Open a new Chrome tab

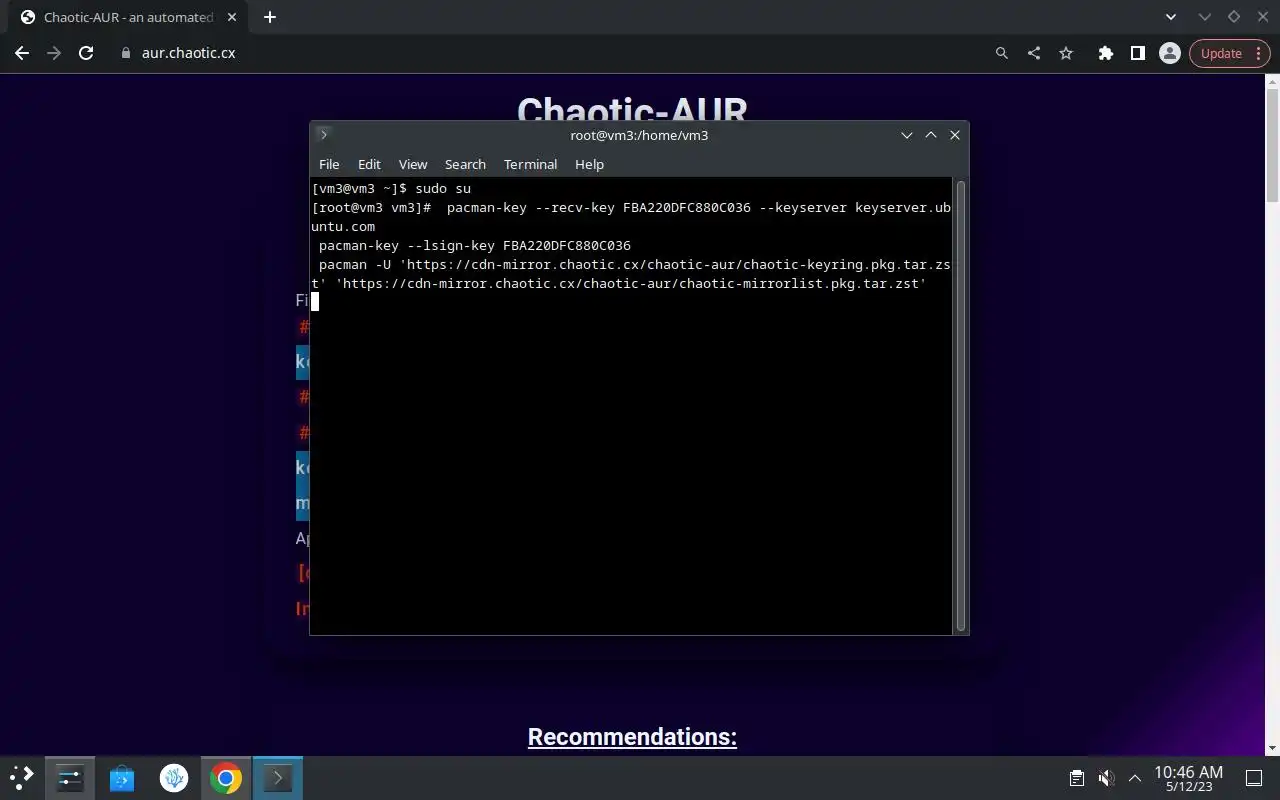click(x=270, y=17)
